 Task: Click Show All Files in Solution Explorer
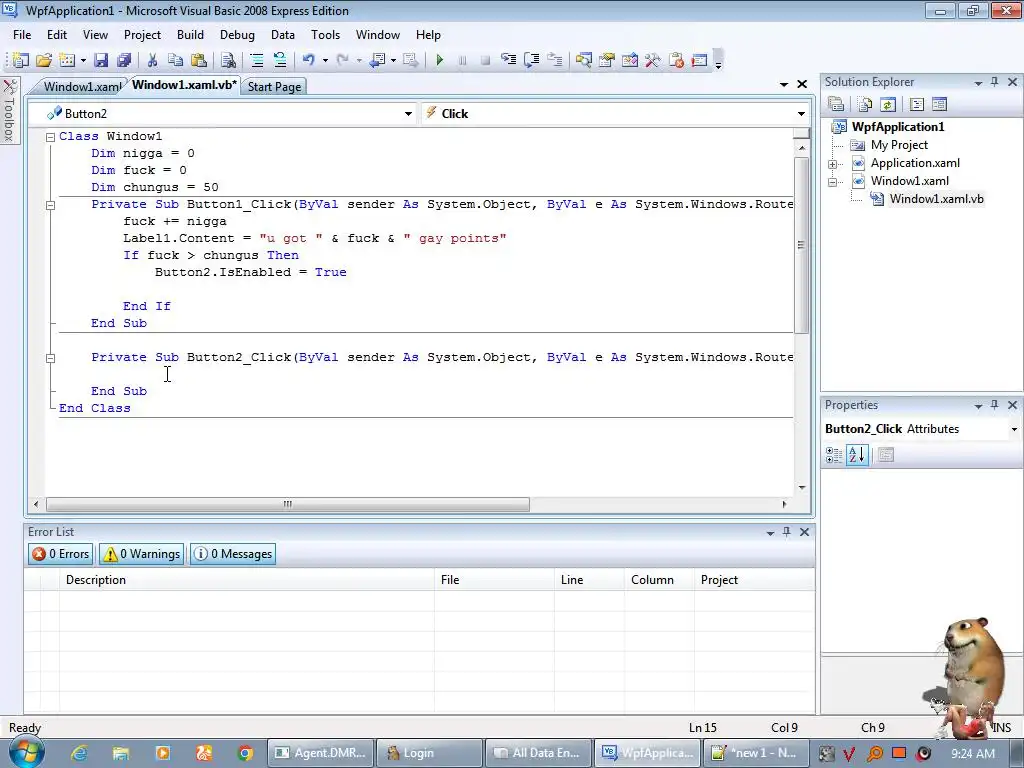pyautogui.click(x=865, y=104)
